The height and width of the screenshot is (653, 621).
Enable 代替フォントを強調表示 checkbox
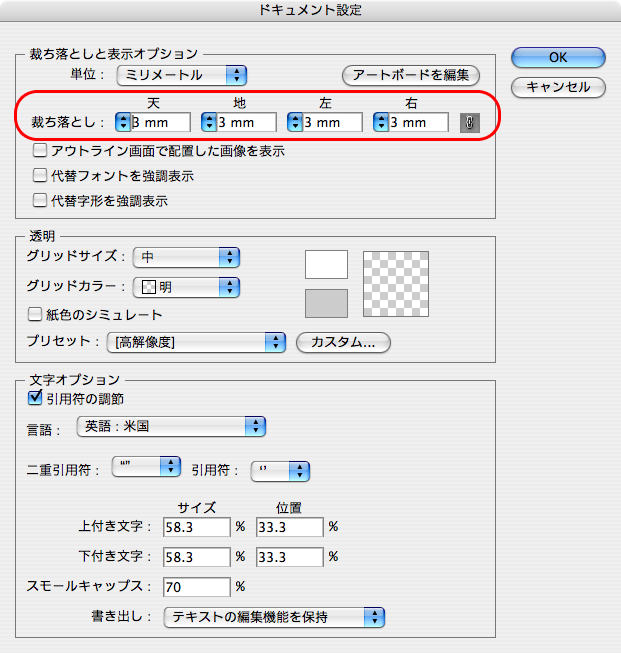(x=40, y=175)
